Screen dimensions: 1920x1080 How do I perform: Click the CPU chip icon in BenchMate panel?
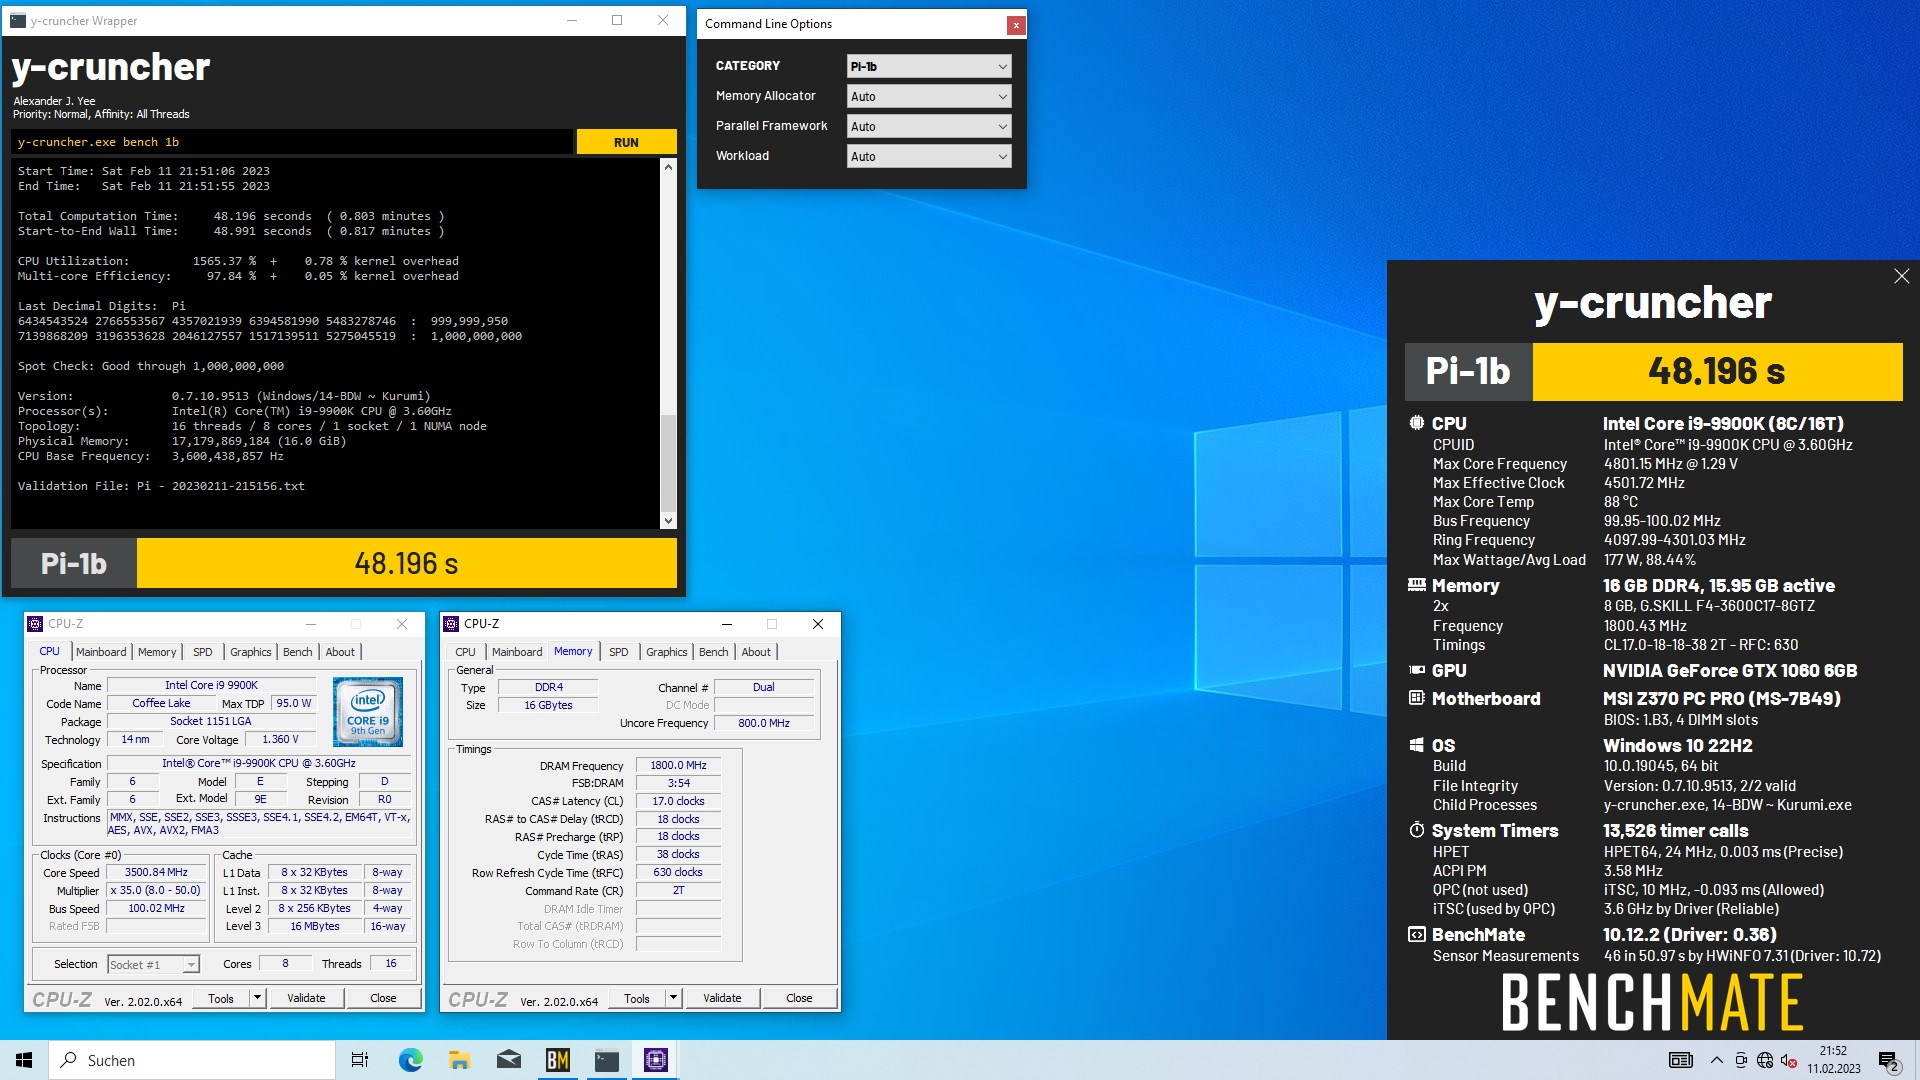click(1416, 423)
